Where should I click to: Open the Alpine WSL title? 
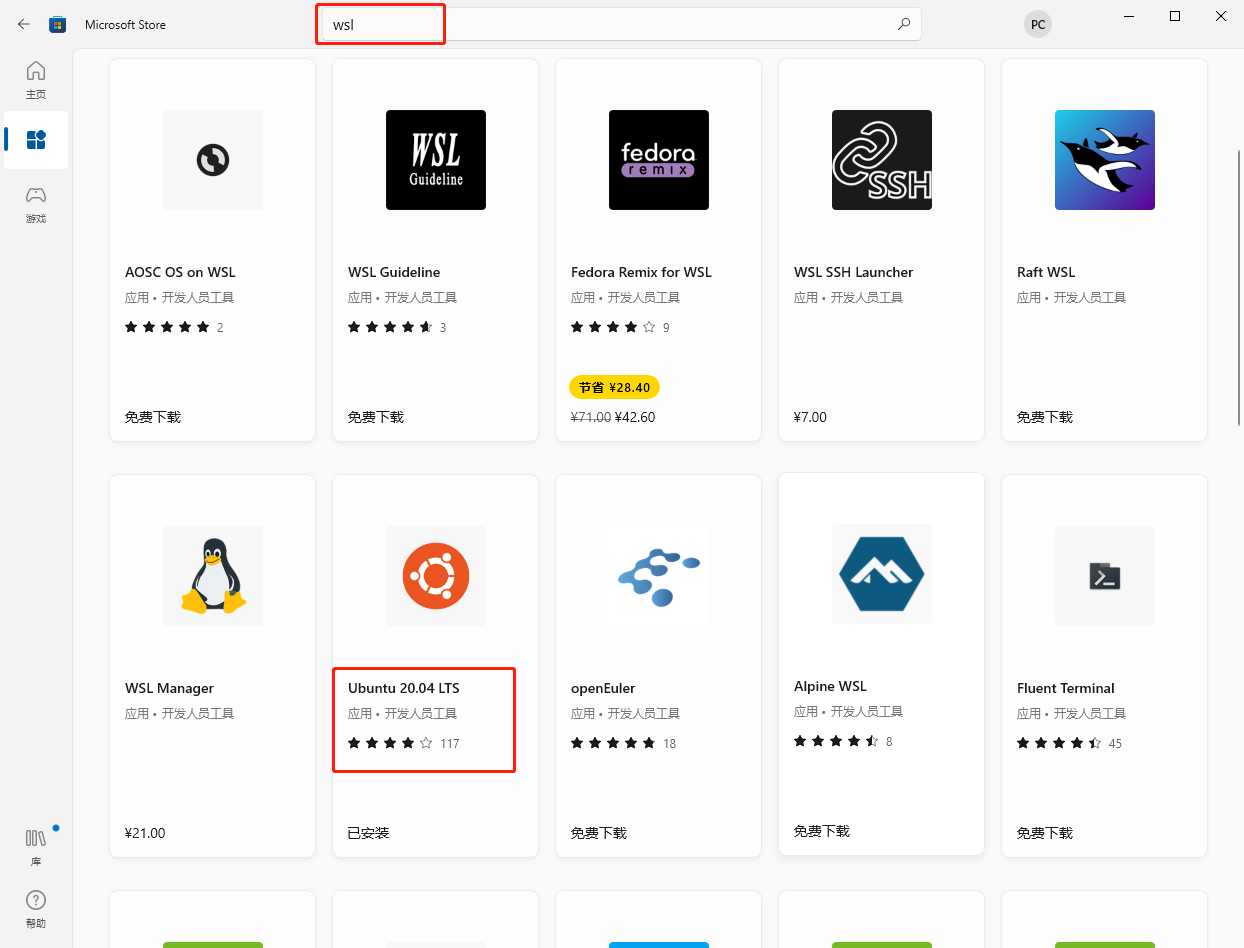[x=830, y=686]
